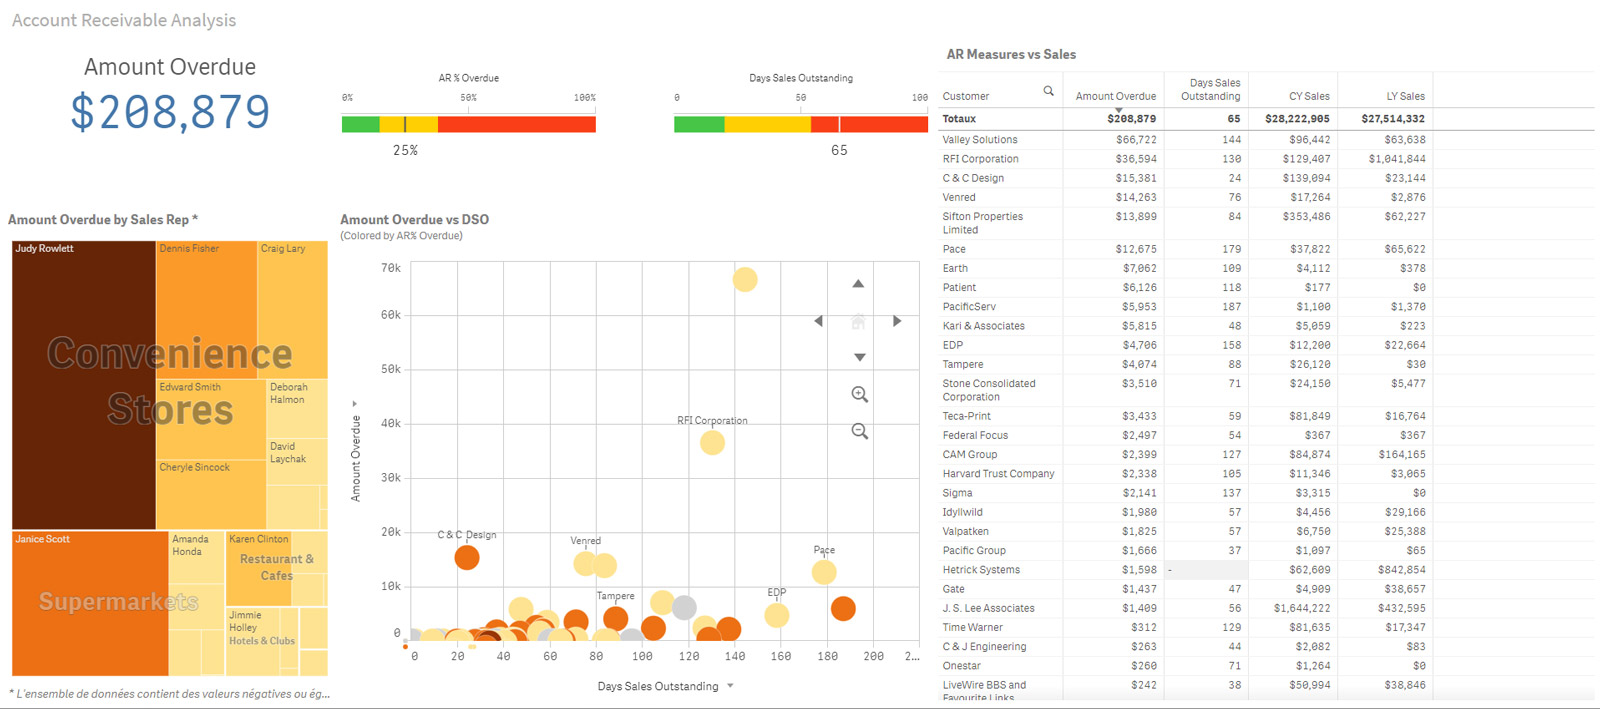Click Sigma in the customer table
The image size is (1600, 709).
[x=957, y=493]
